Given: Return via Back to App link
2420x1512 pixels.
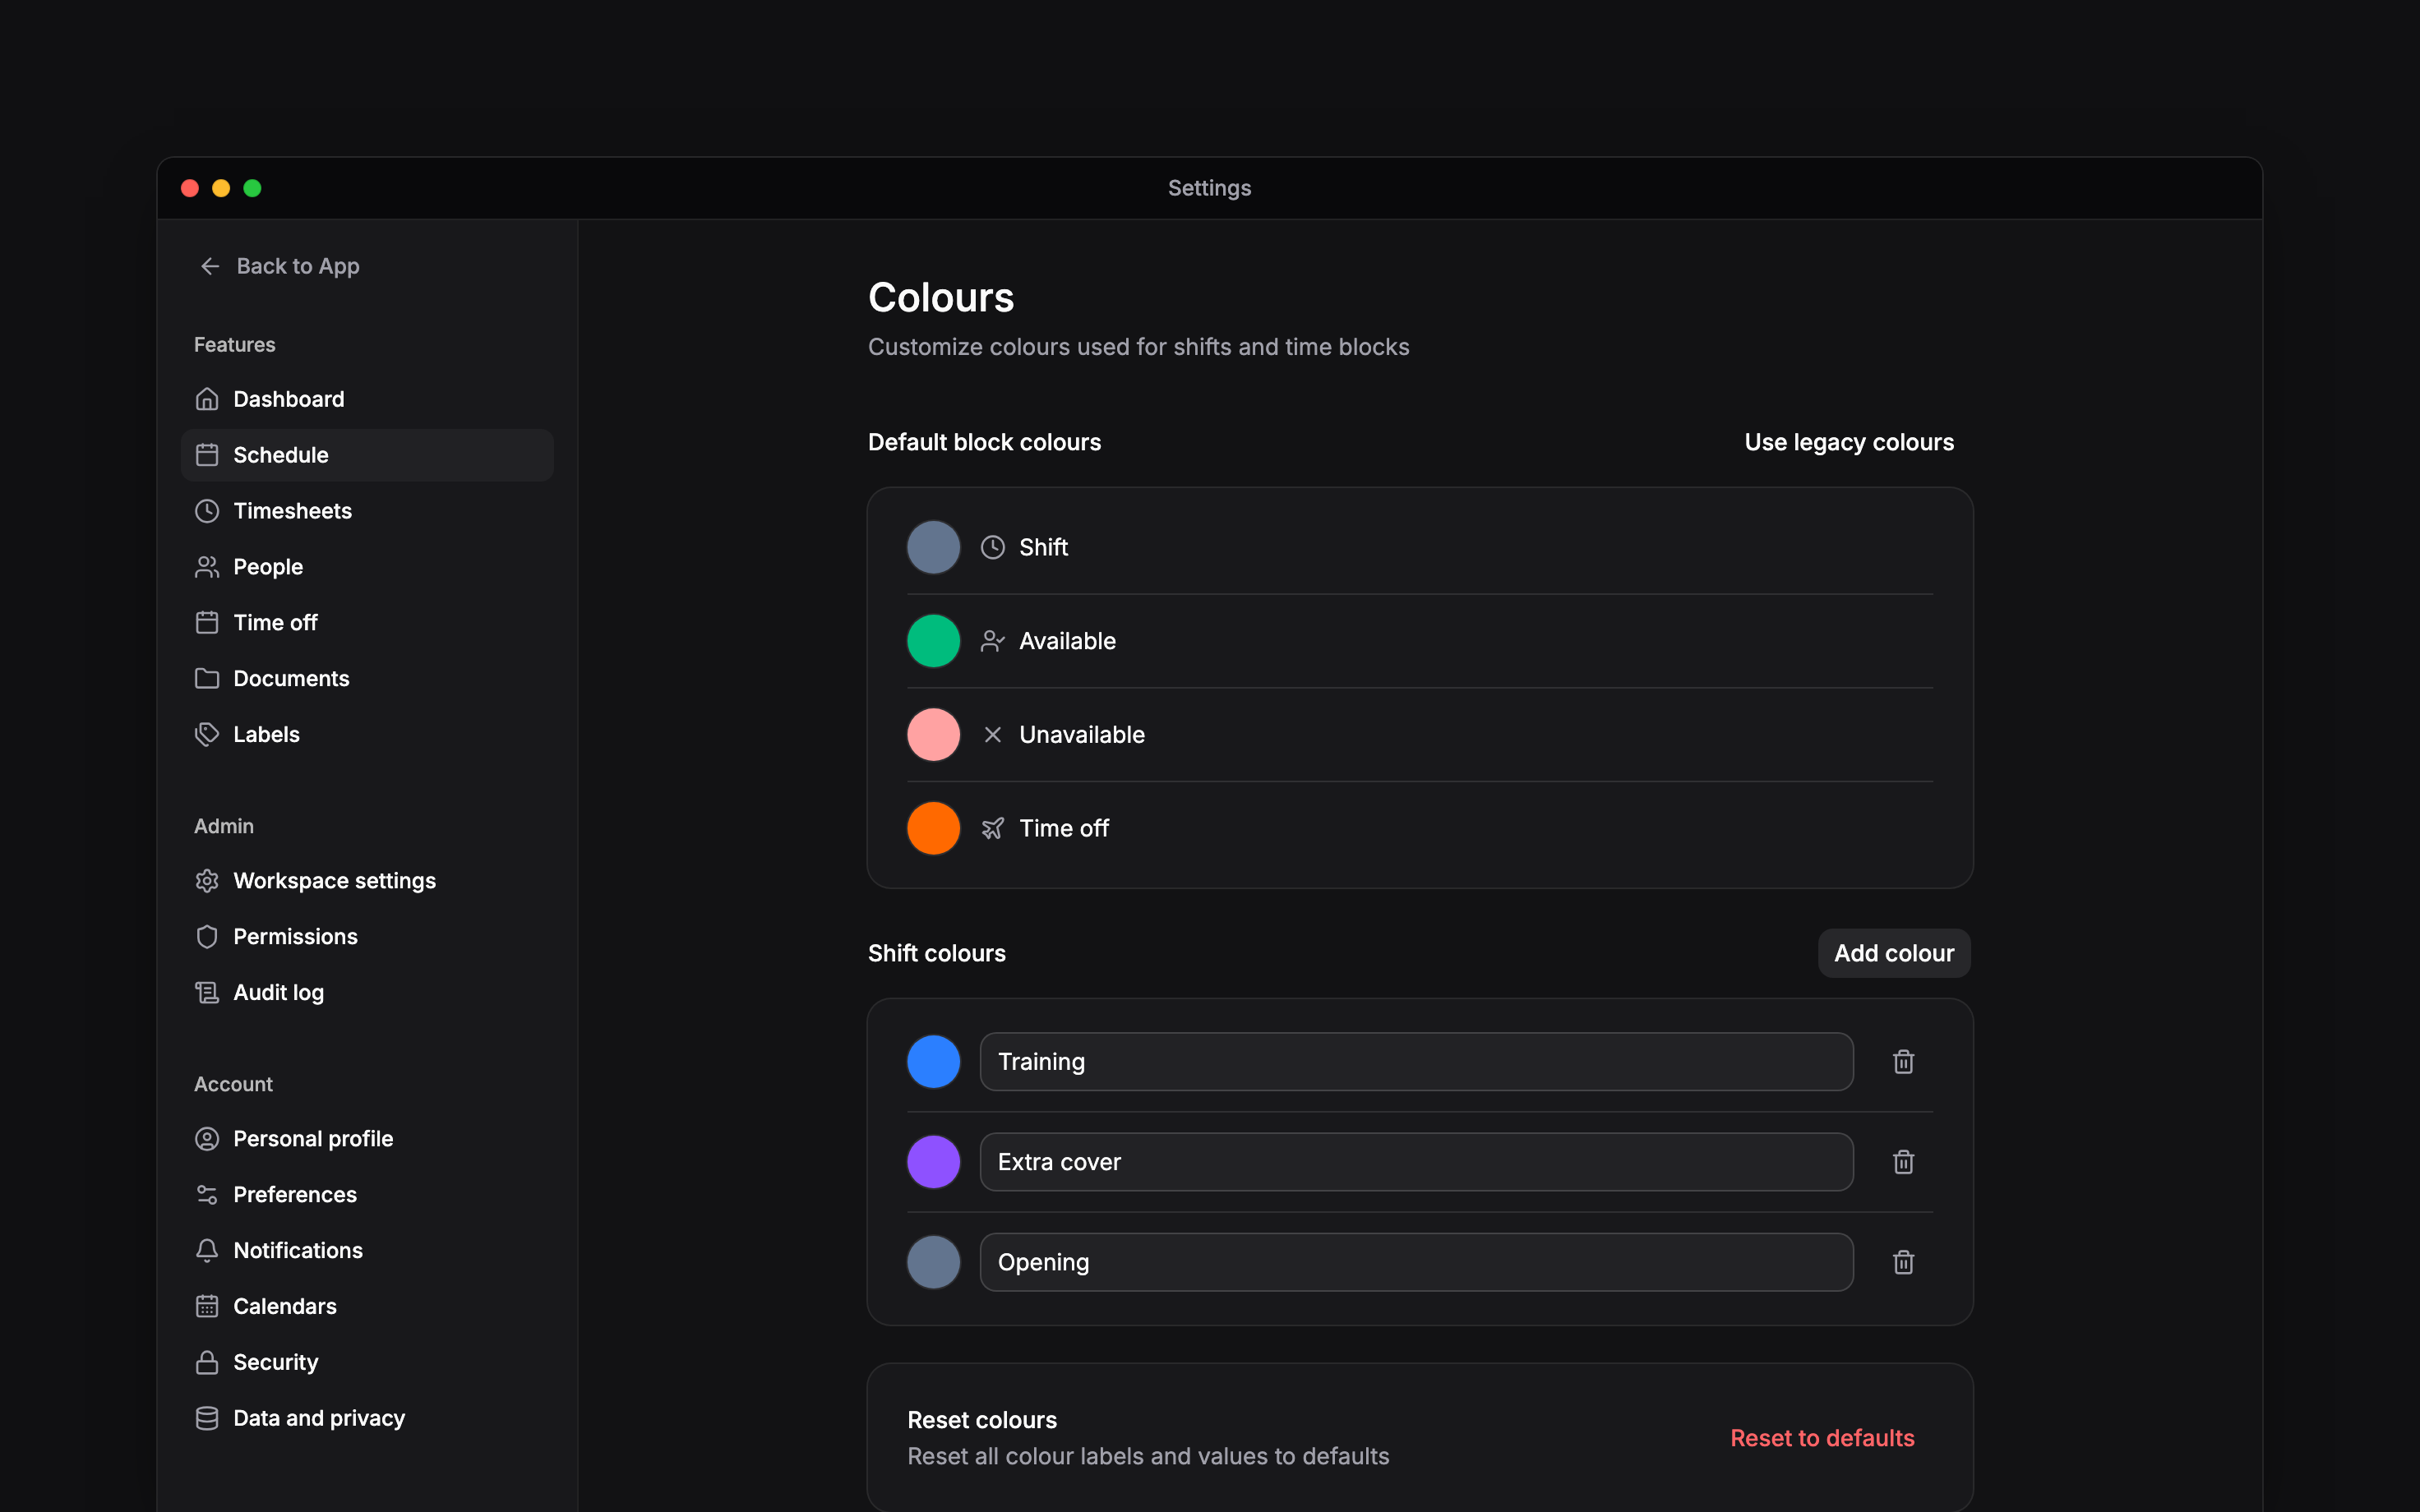Looking at the screenshot, I should 279,266.
